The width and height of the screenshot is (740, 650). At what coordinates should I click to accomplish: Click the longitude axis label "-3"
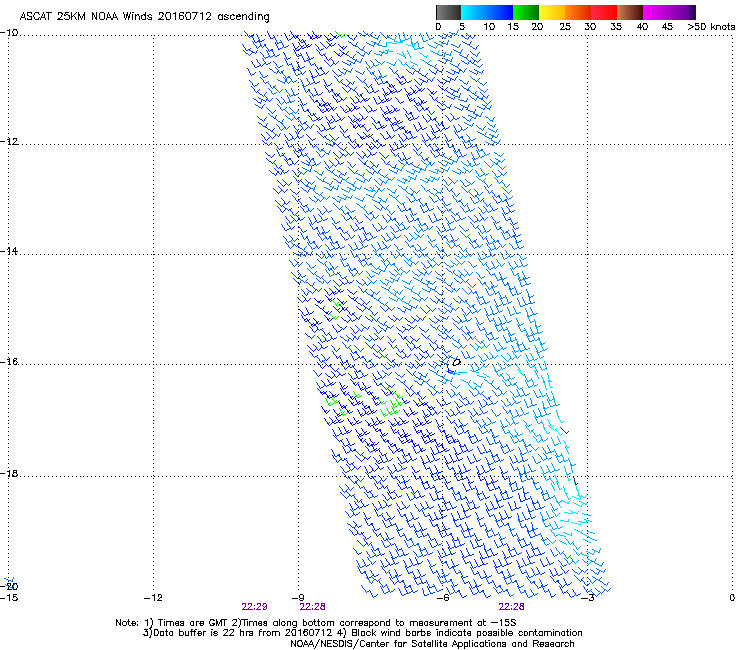(x=588, y=598)
